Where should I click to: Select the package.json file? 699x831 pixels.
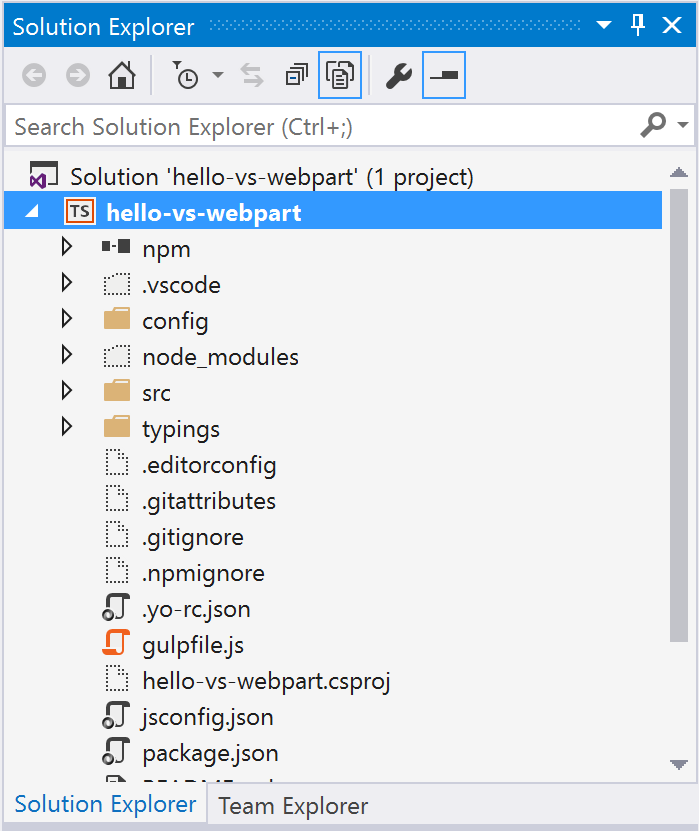coord(210,754)
